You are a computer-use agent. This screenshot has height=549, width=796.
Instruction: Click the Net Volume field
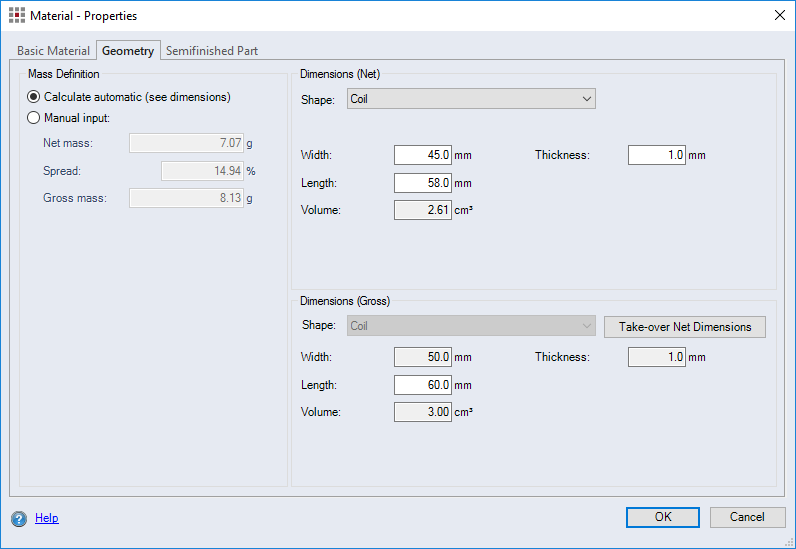pyautogui.click(x=423, y=210)
